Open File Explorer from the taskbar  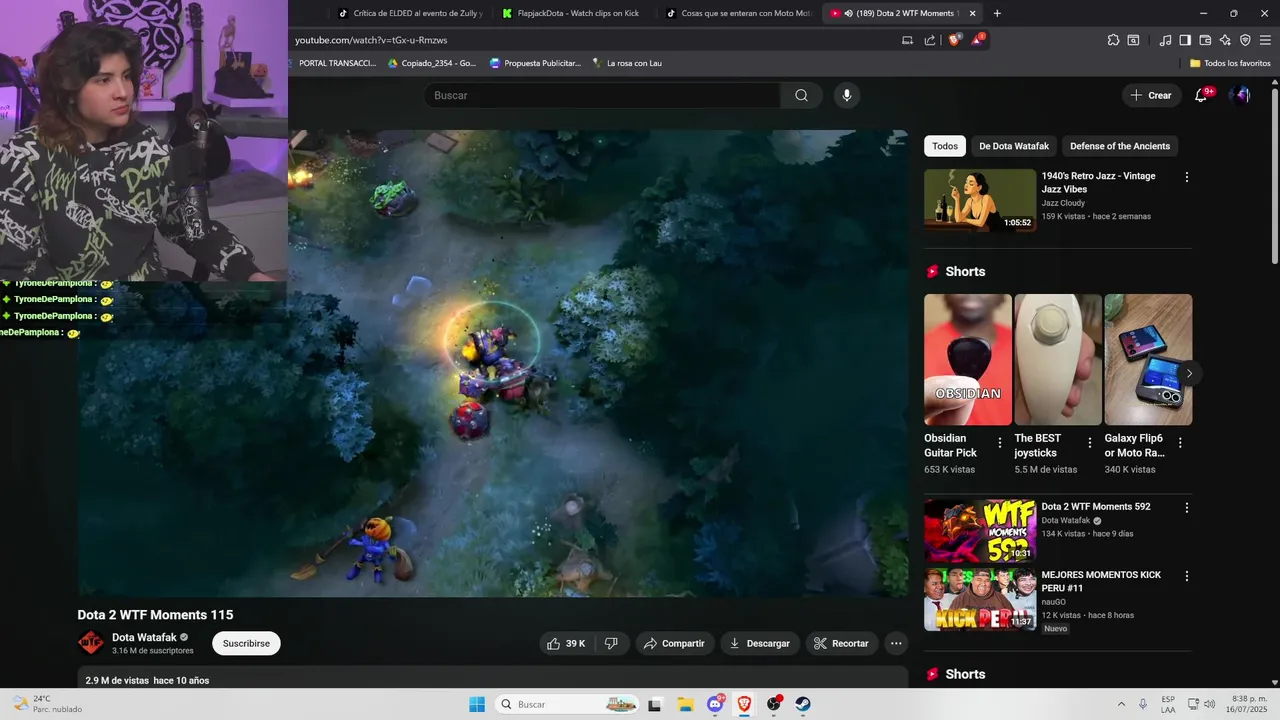pos(685,704)
